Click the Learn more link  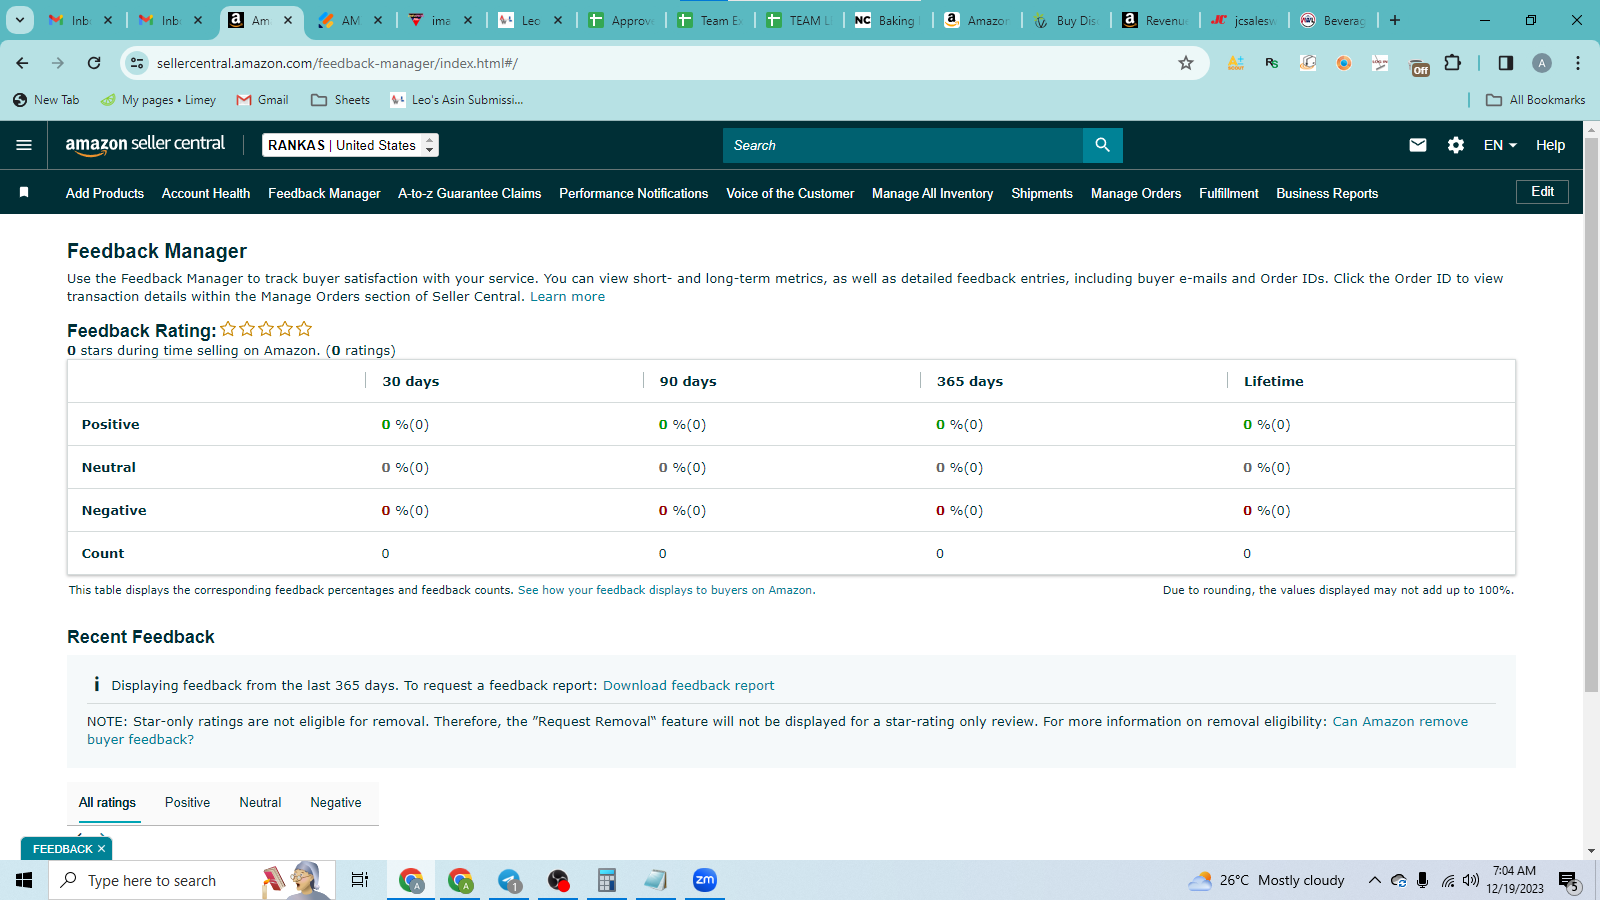pos(567,297)
